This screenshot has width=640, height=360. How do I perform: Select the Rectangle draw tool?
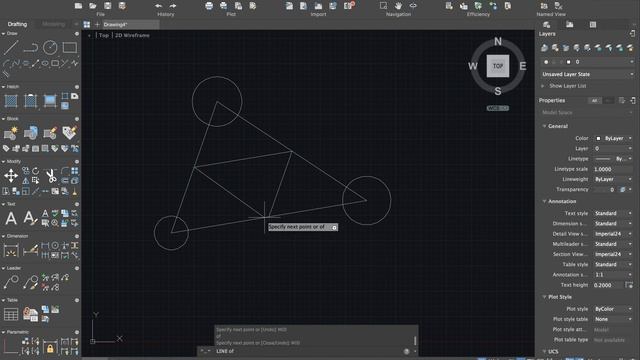click(70, 47)
